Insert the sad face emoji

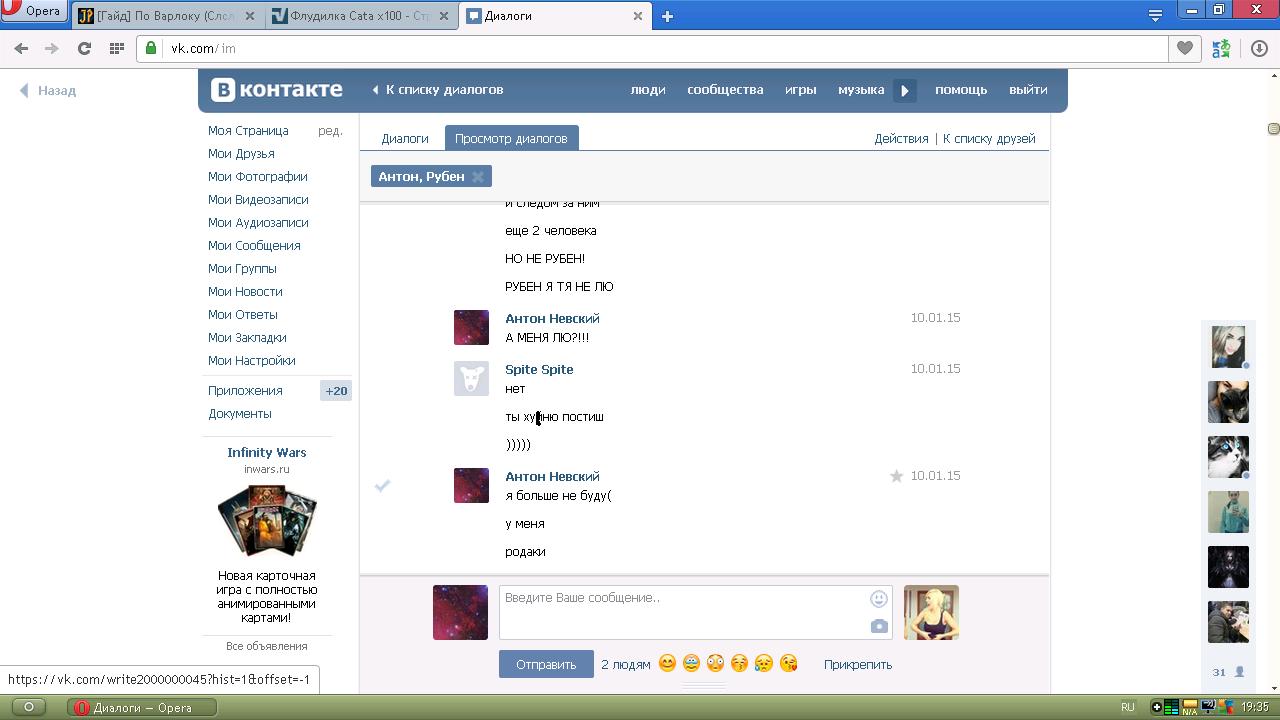tap(764, 663)
